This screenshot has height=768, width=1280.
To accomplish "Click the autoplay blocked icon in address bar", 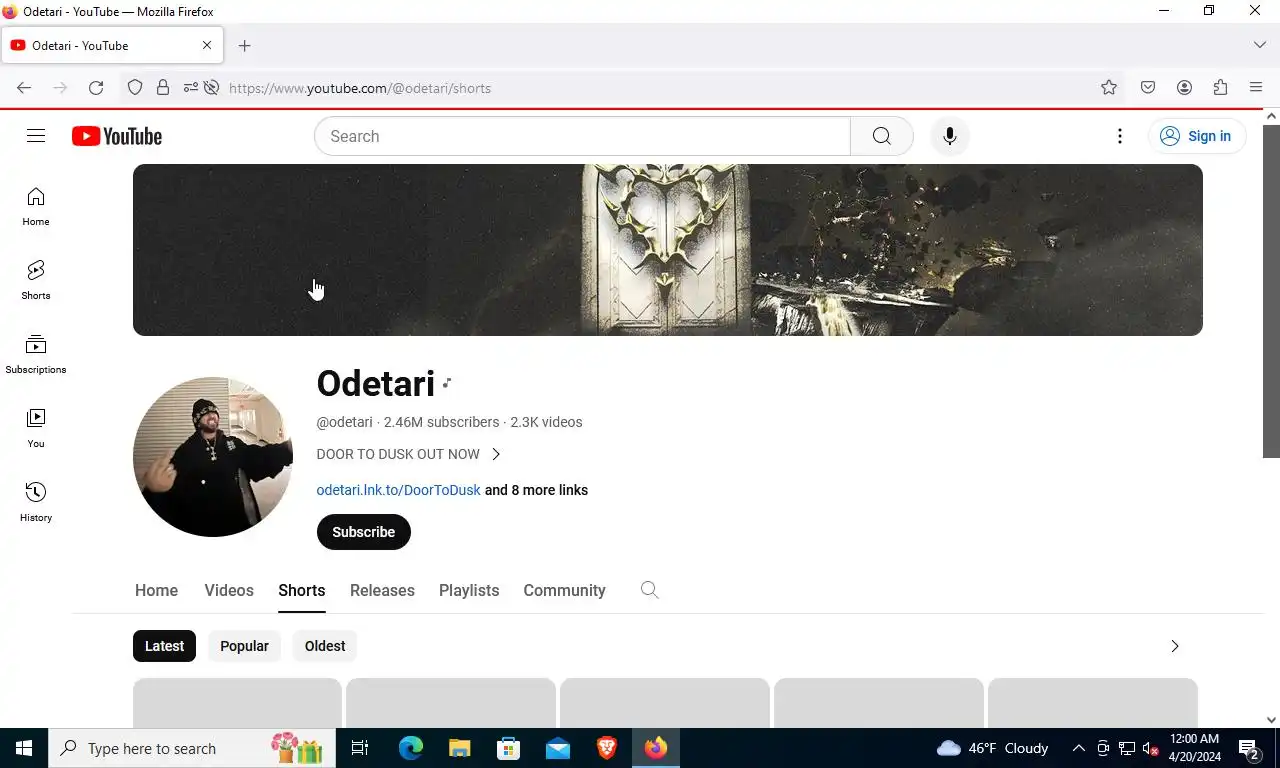I will 212,88.
